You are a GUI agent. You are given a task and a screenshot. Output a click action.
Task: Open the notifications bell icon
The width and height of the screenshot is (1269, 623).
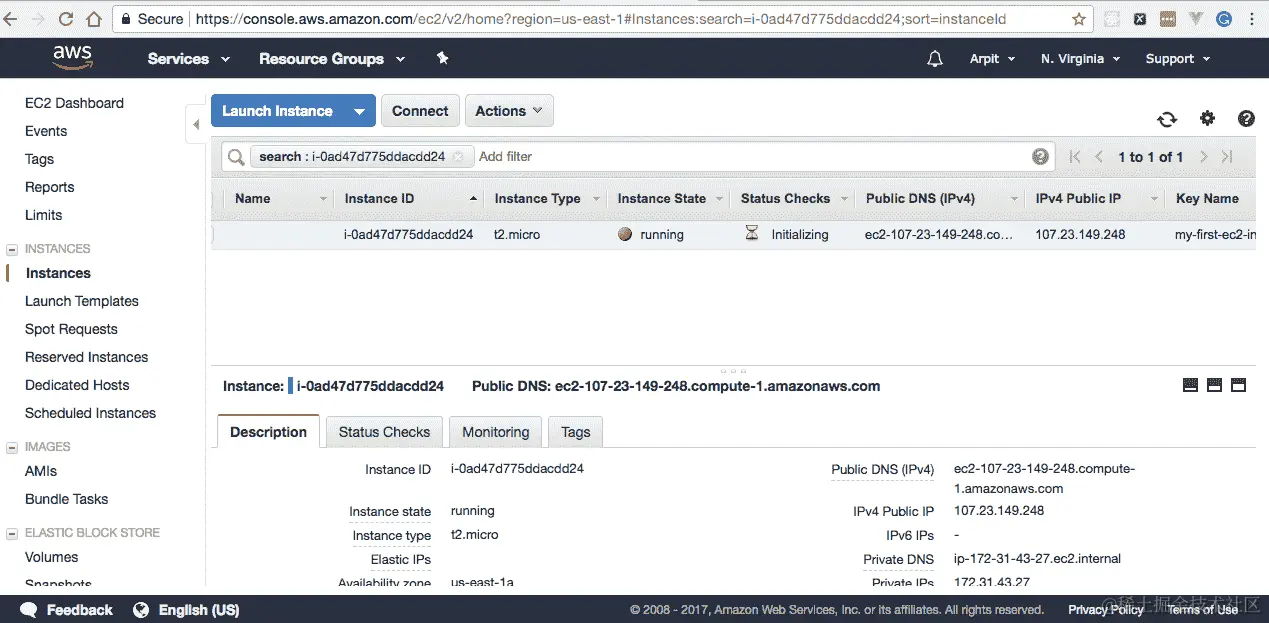935,59
